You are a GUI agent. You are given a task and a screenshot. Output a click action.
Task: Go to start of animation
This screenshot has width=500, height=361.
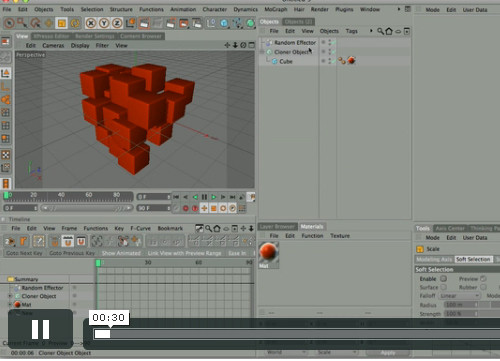pyautogui.click(x=176, y=197)
